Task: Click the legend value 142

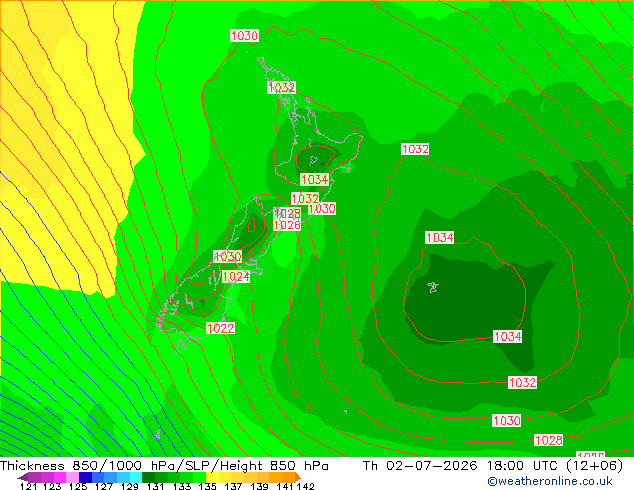Action: (306, 486)
